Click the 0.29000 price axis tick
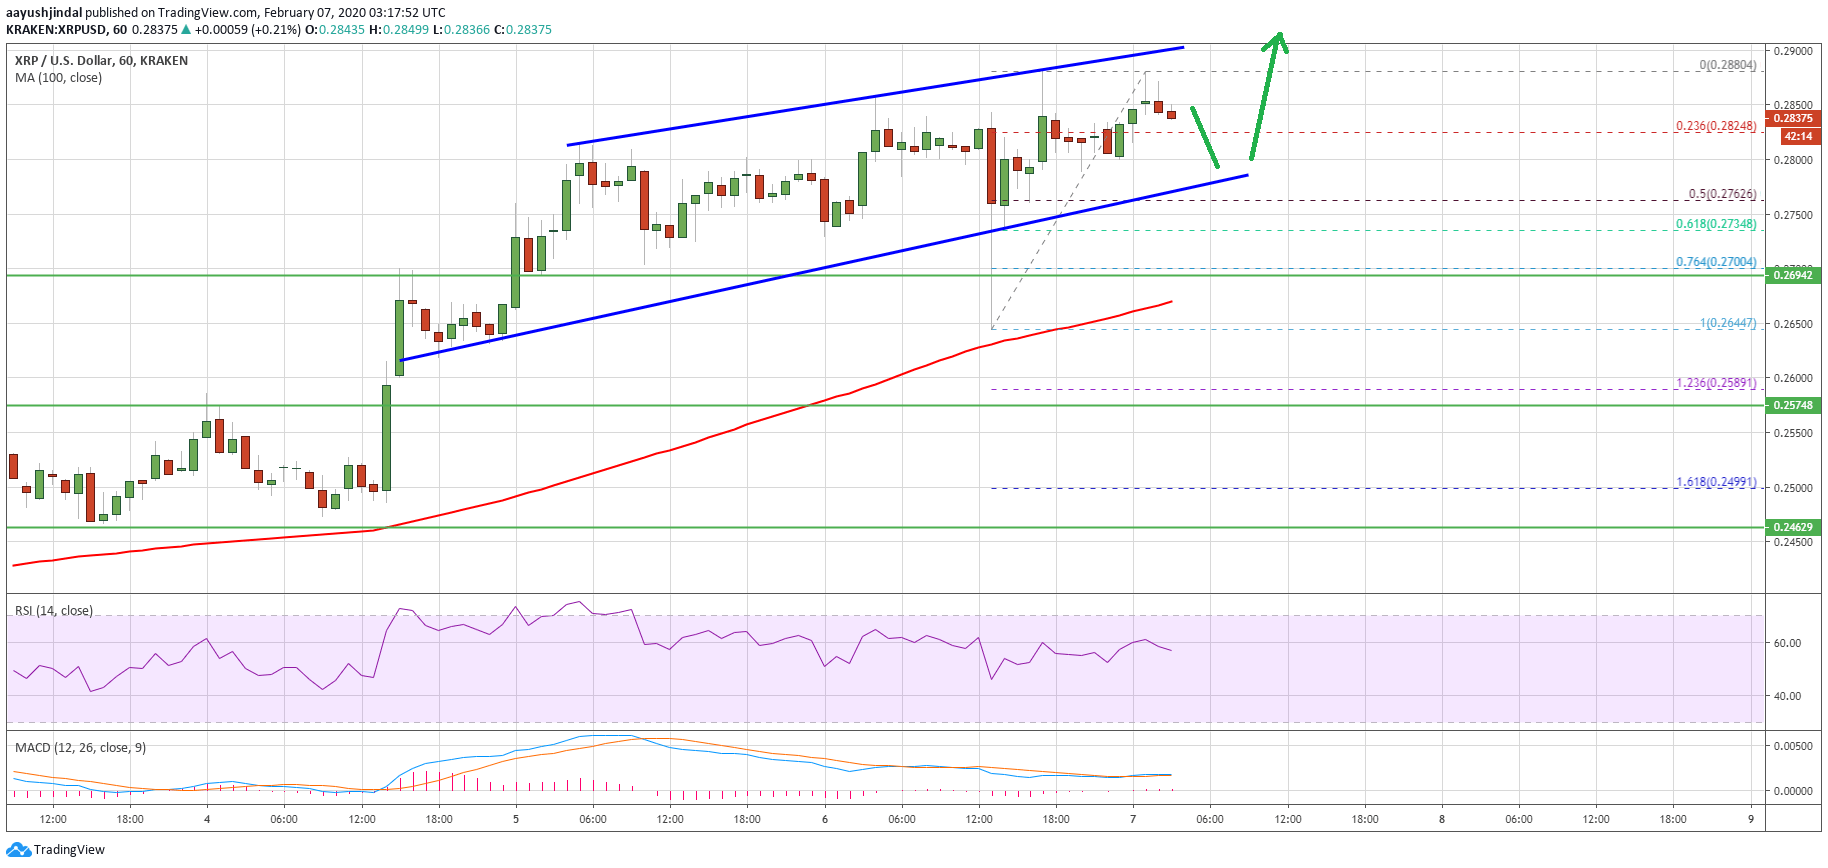This screenshot has height=868, width=1828. coord(1793,51)
